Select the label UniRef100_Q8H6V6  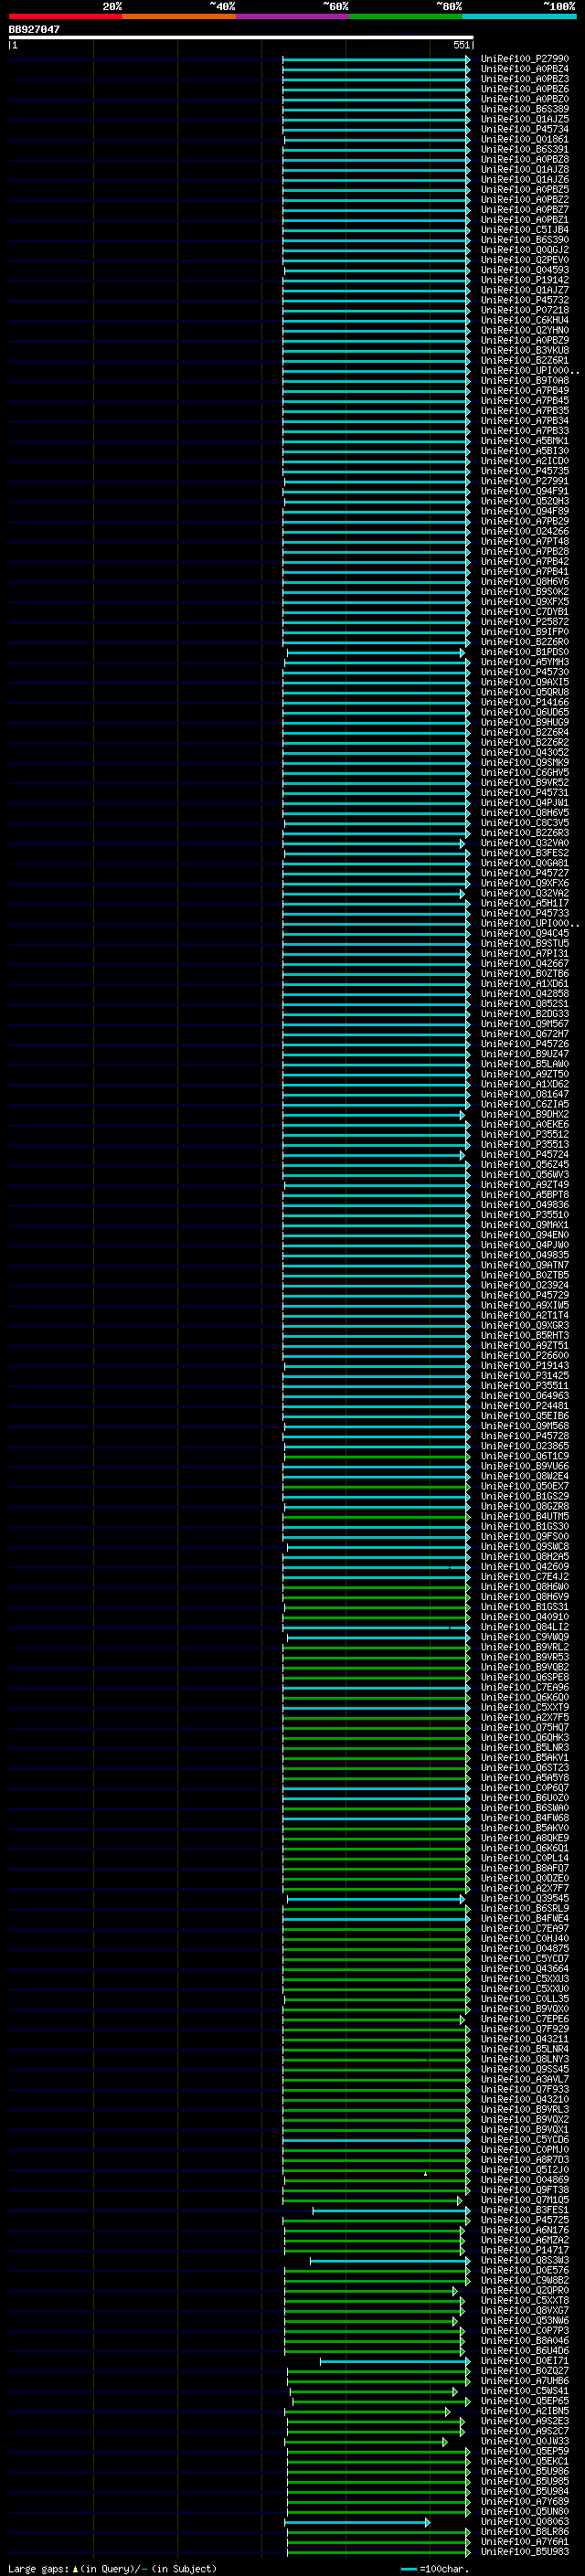coord(525,581)
